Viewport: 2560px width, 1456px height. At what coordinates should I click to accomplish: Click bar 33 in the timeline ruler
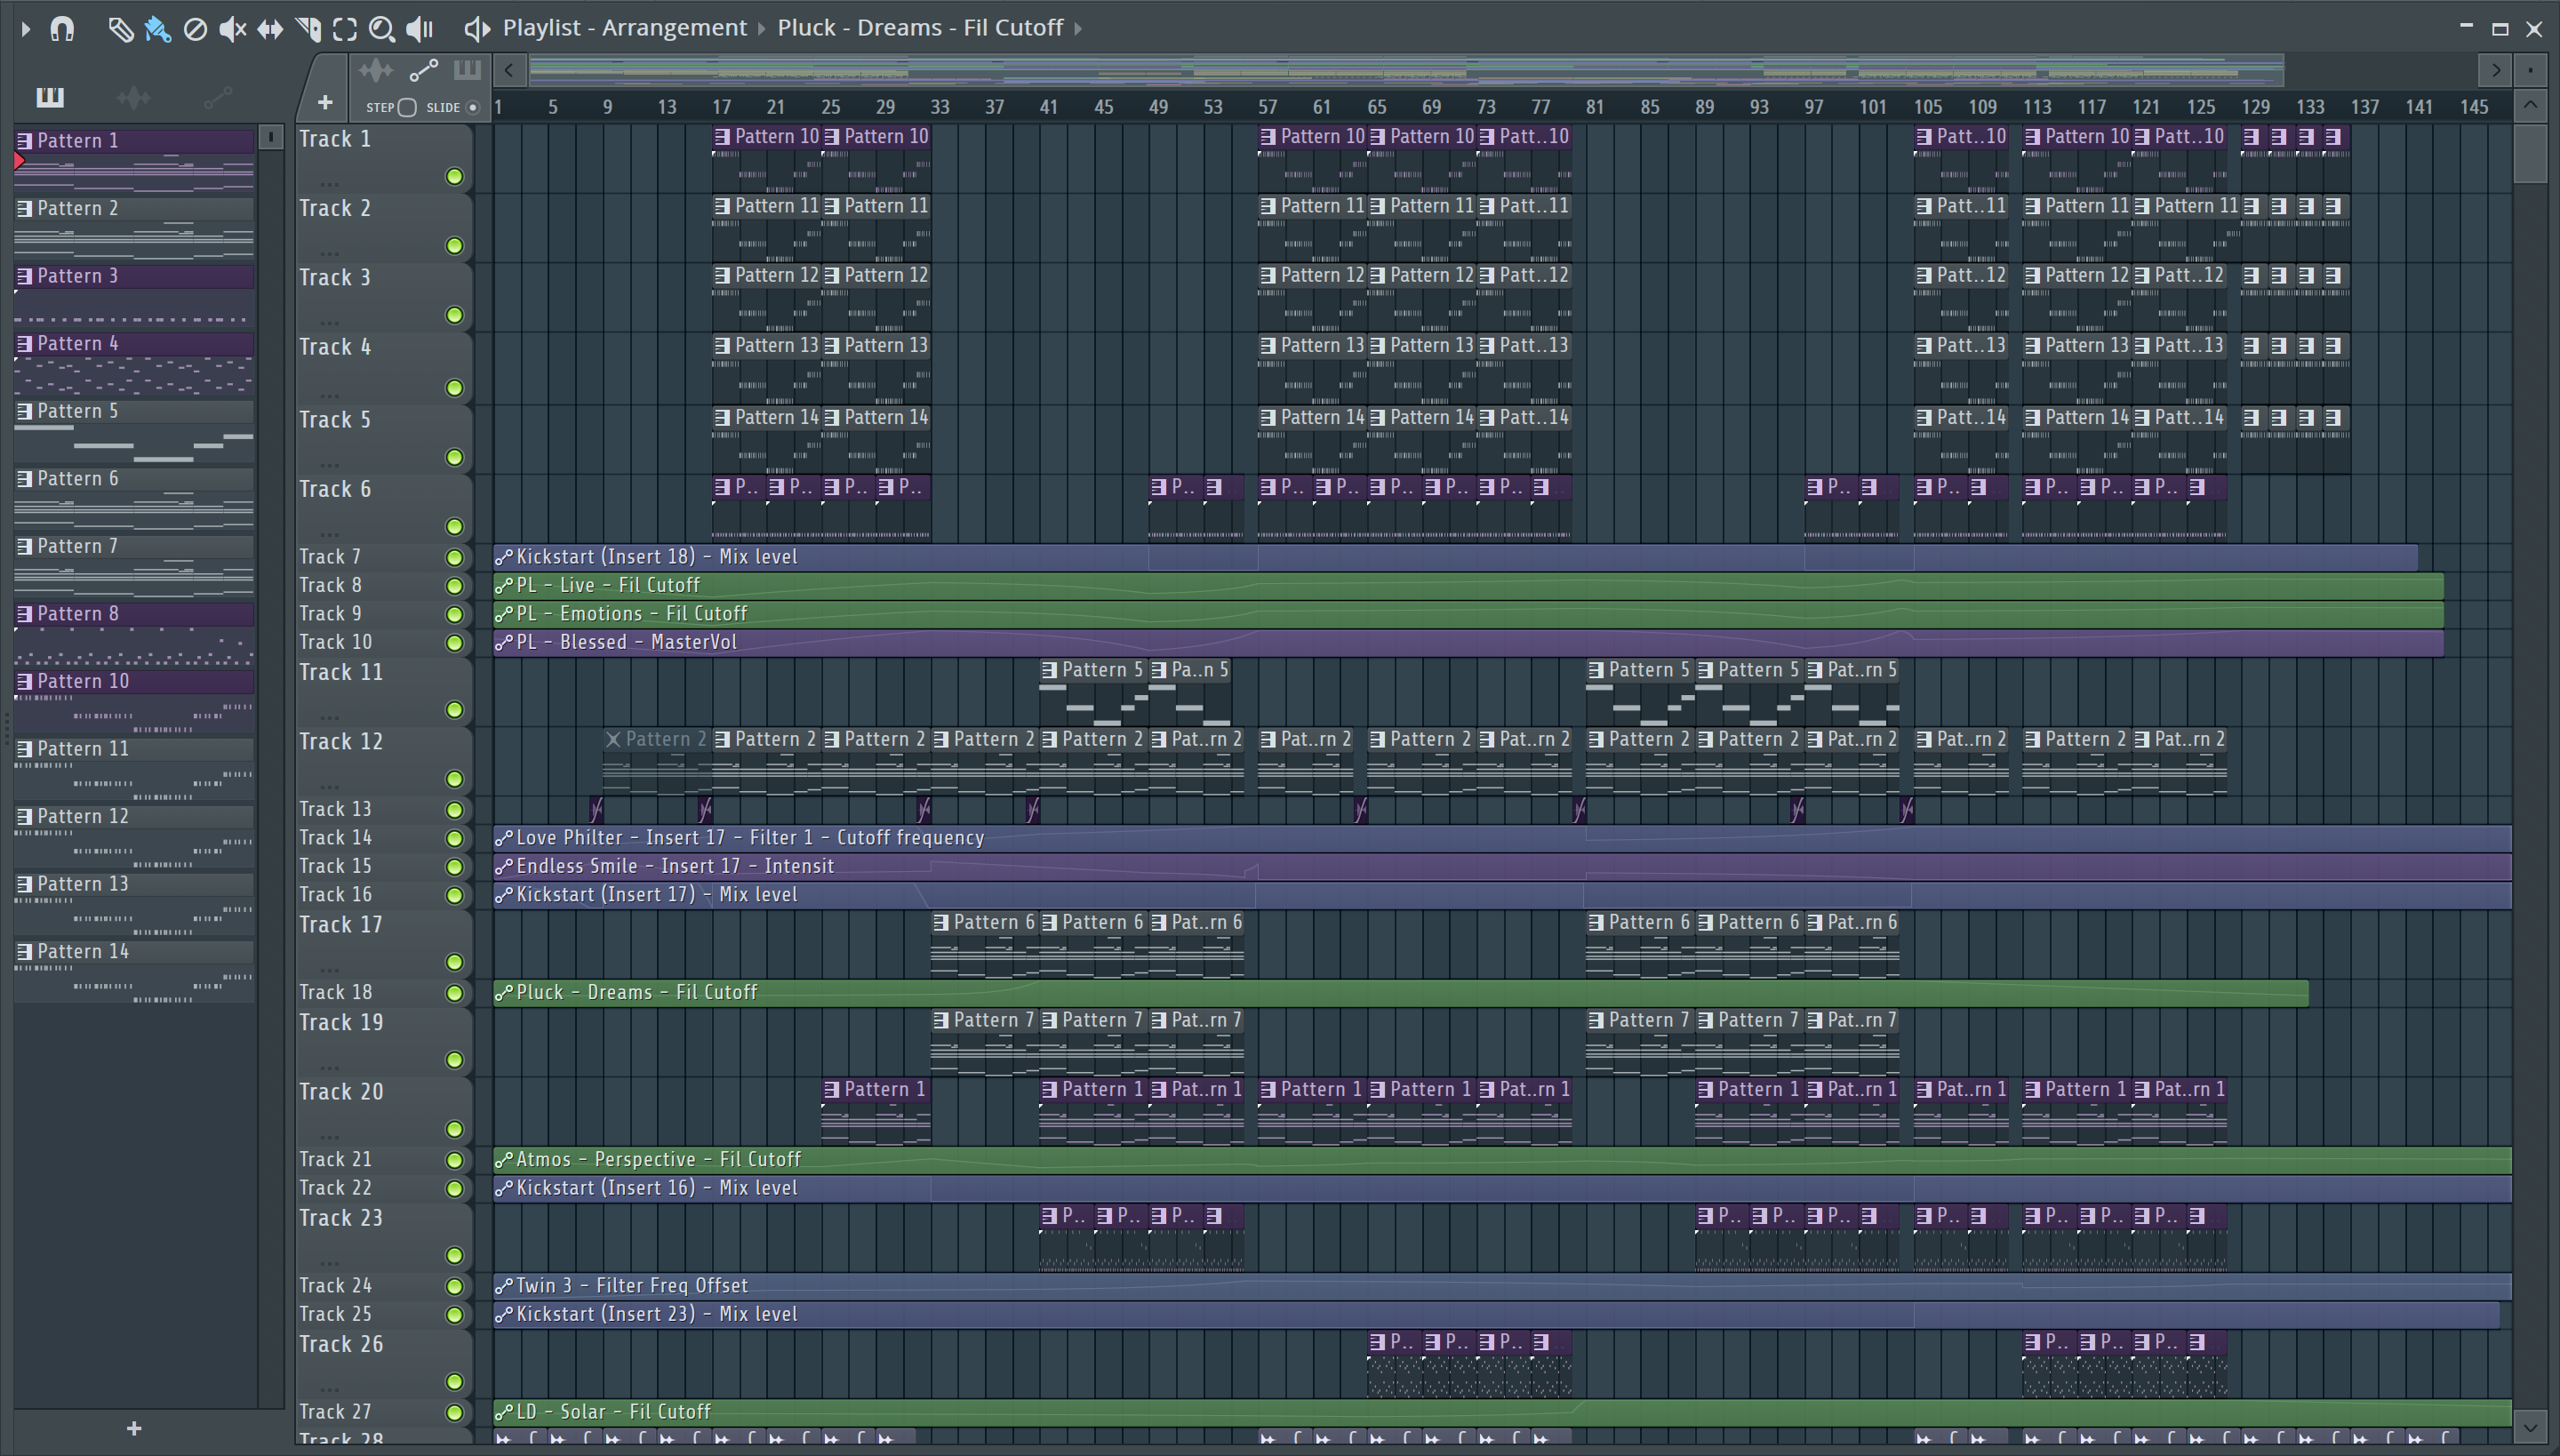coord(939,107)
